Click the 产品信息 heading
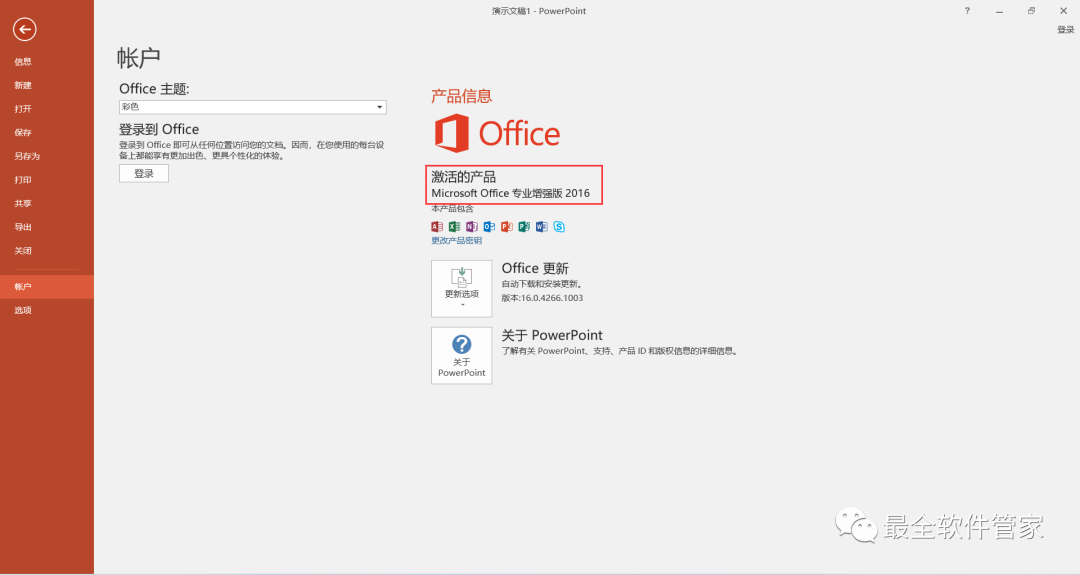 (x=461, y=96)
